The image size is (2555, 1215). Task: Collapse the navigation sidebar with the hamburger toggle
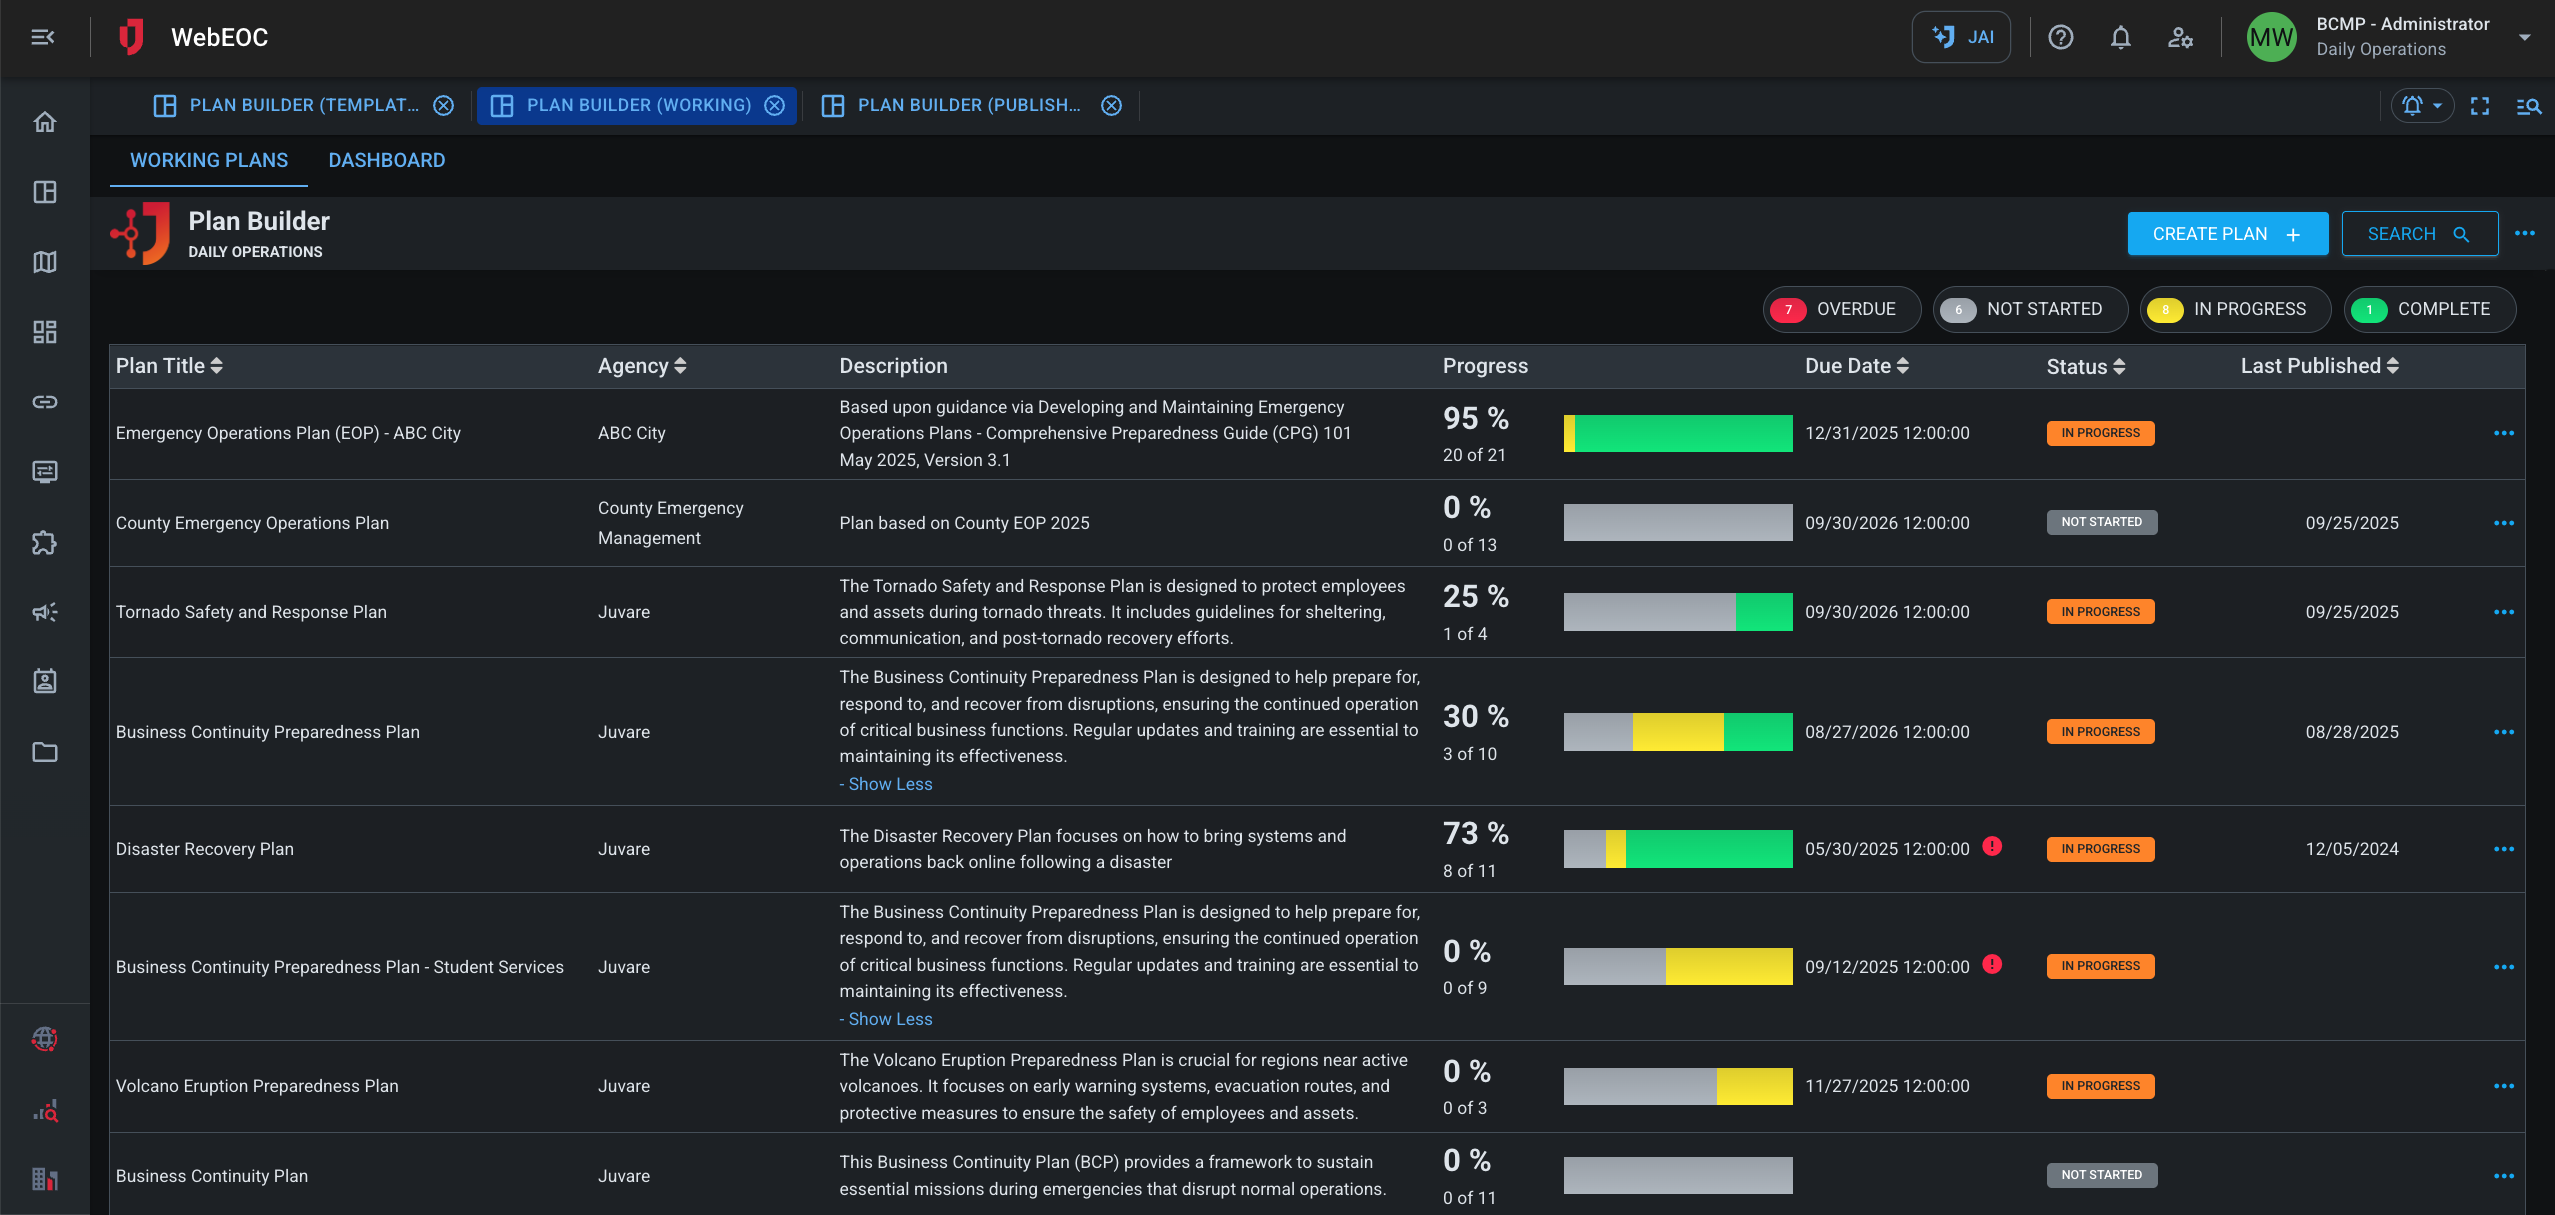40,37
